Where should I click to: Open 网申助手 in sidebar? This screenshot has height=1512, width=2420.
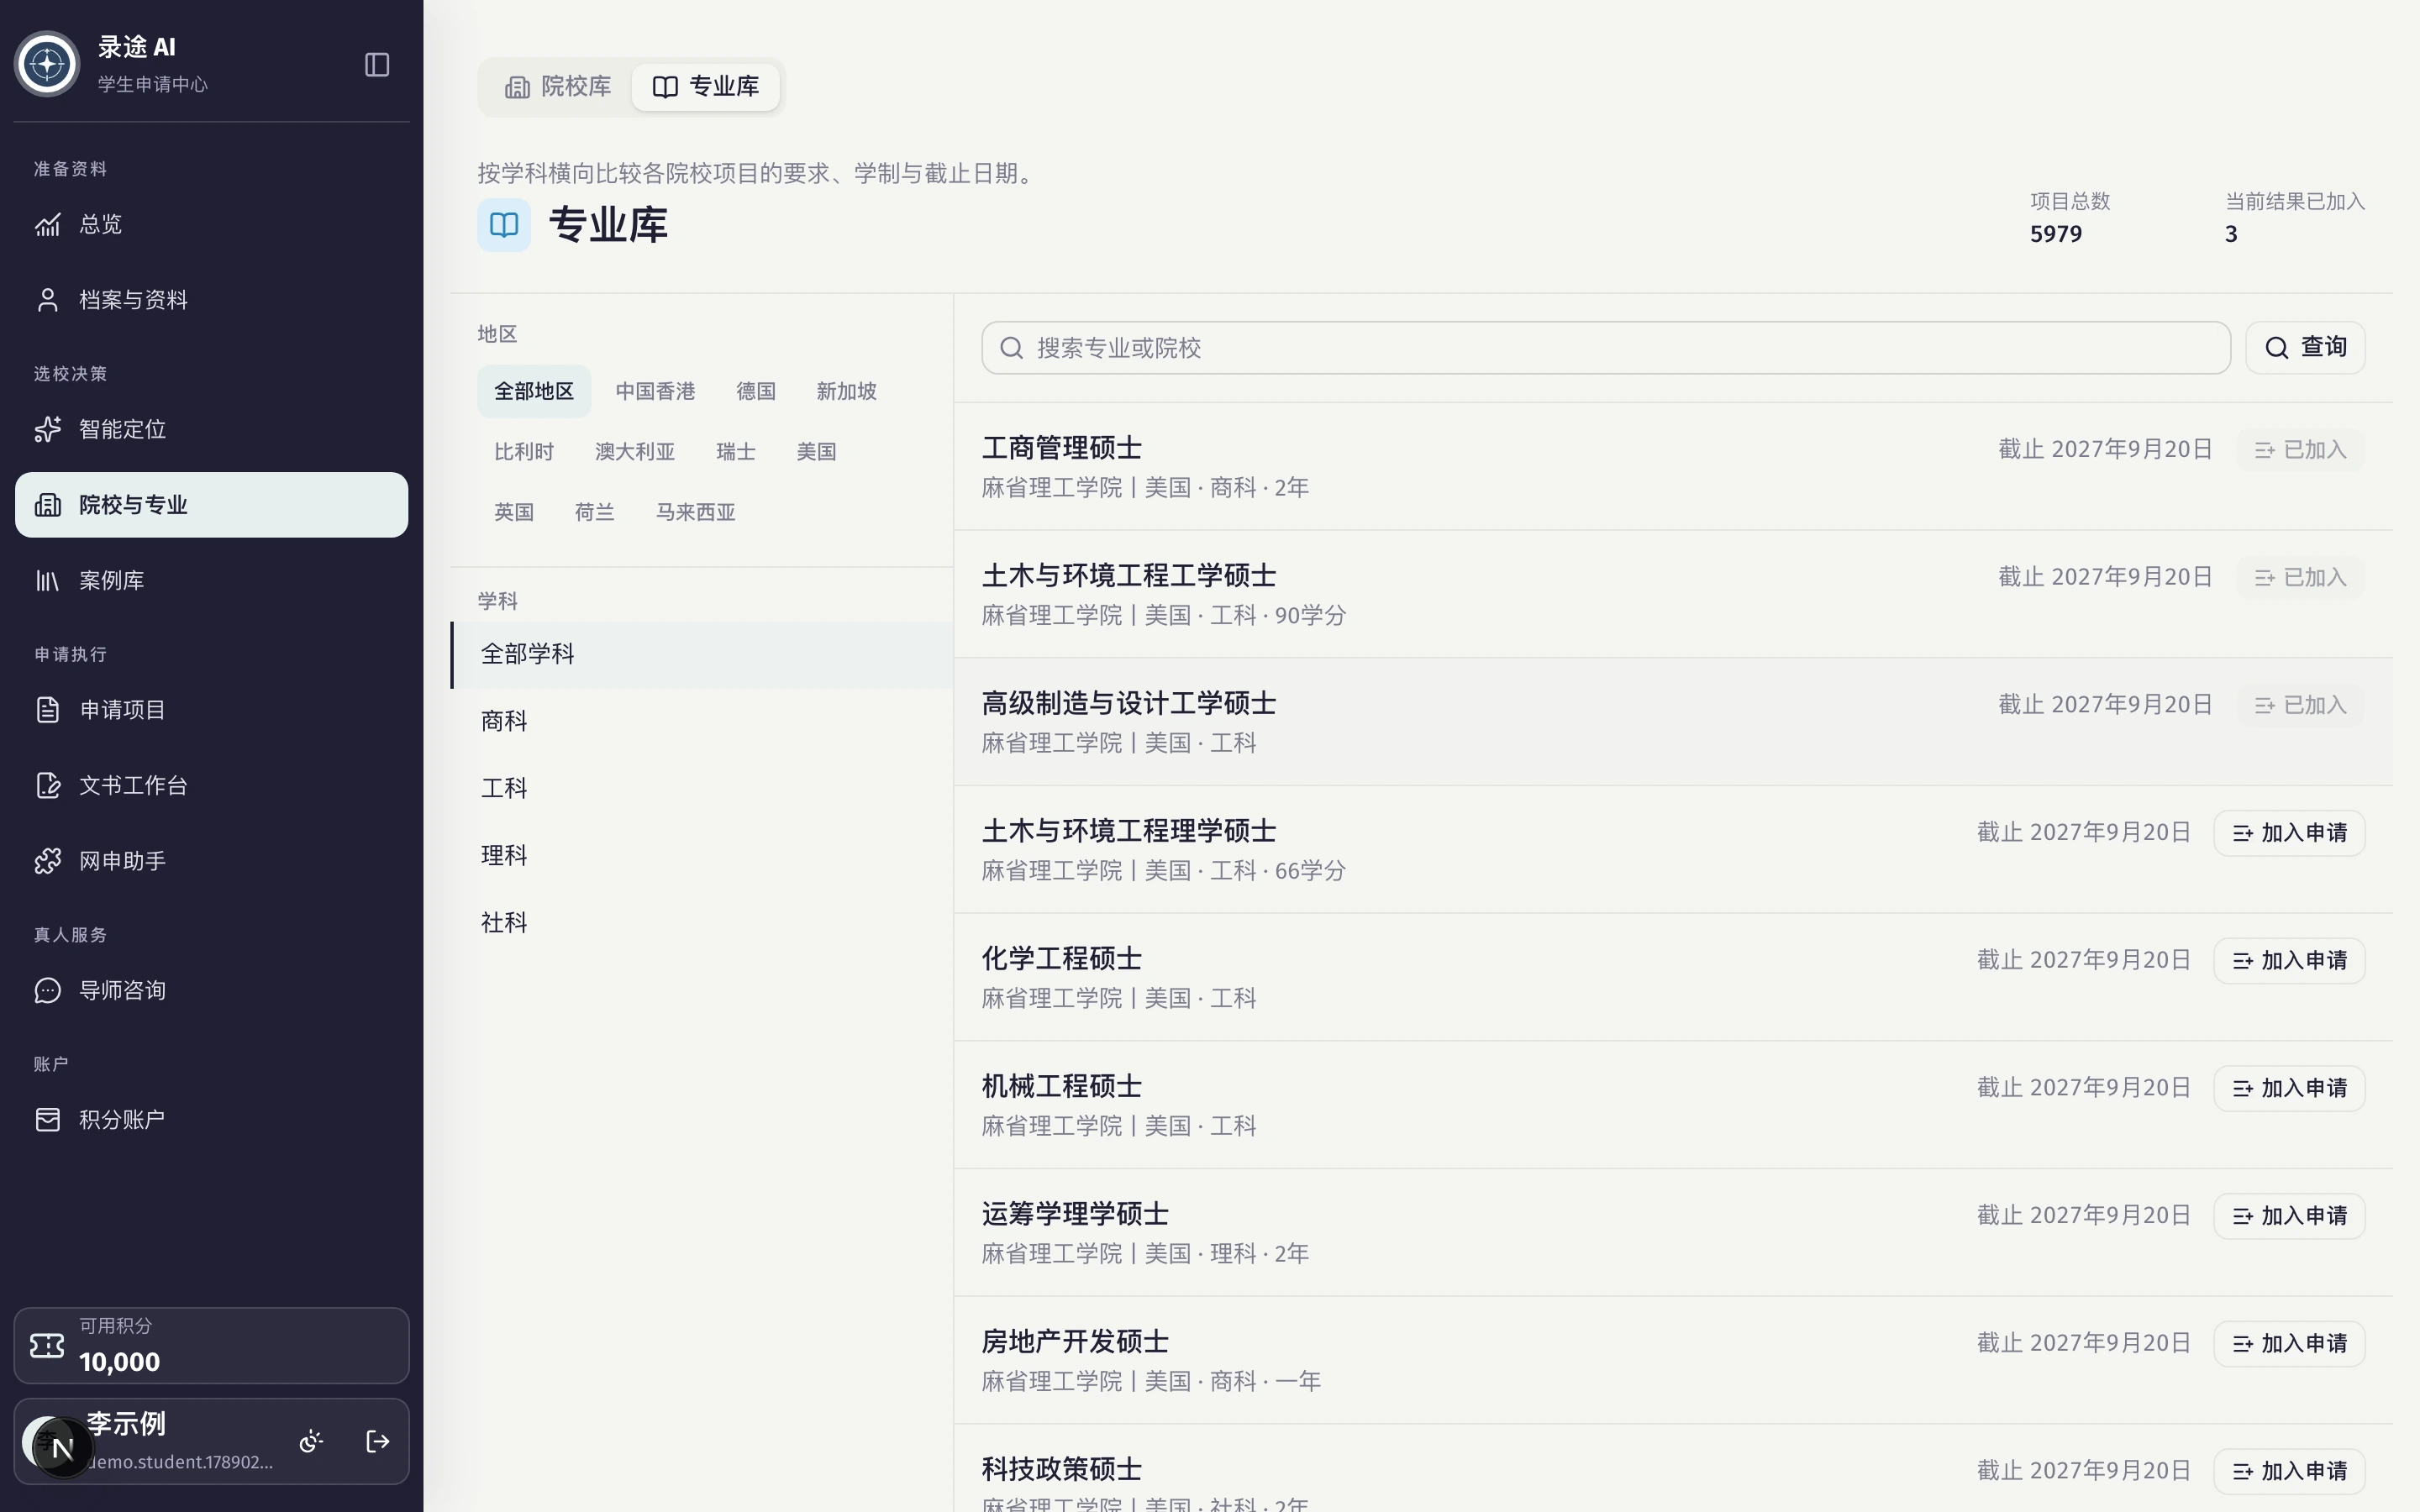pos(211,861)
